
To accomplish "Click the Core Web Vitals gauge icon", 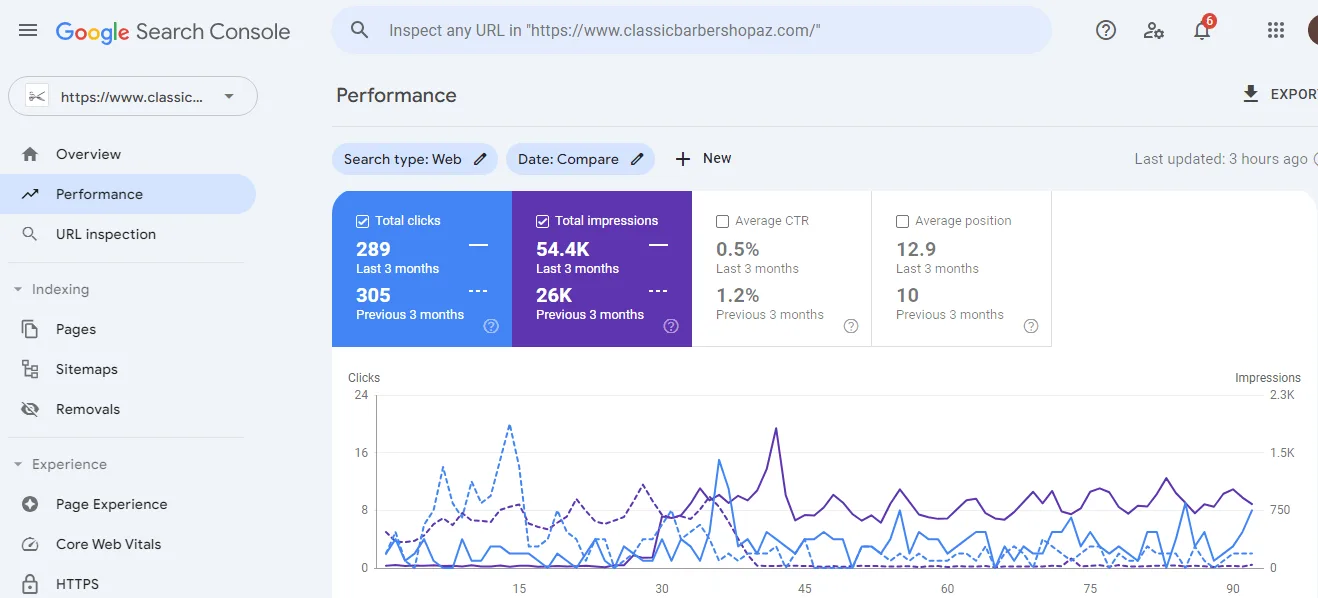I will (30, 544).
